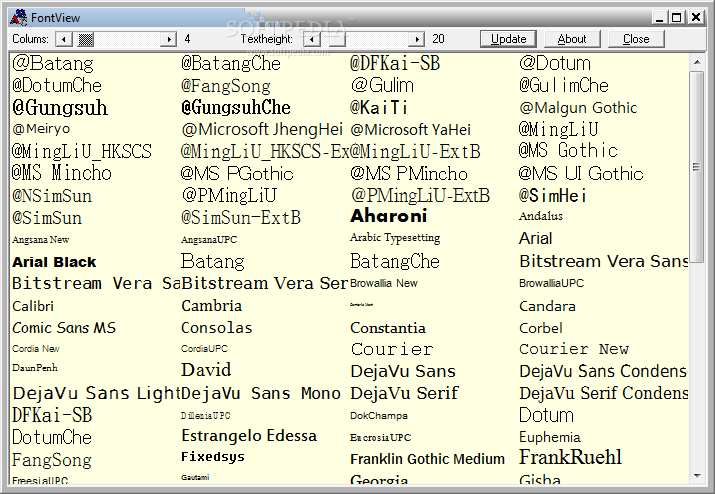Image resolution: width=715 pixels, height=494 pixels.
Task: Click the Browallia New entry
Action: coord(383,283)
